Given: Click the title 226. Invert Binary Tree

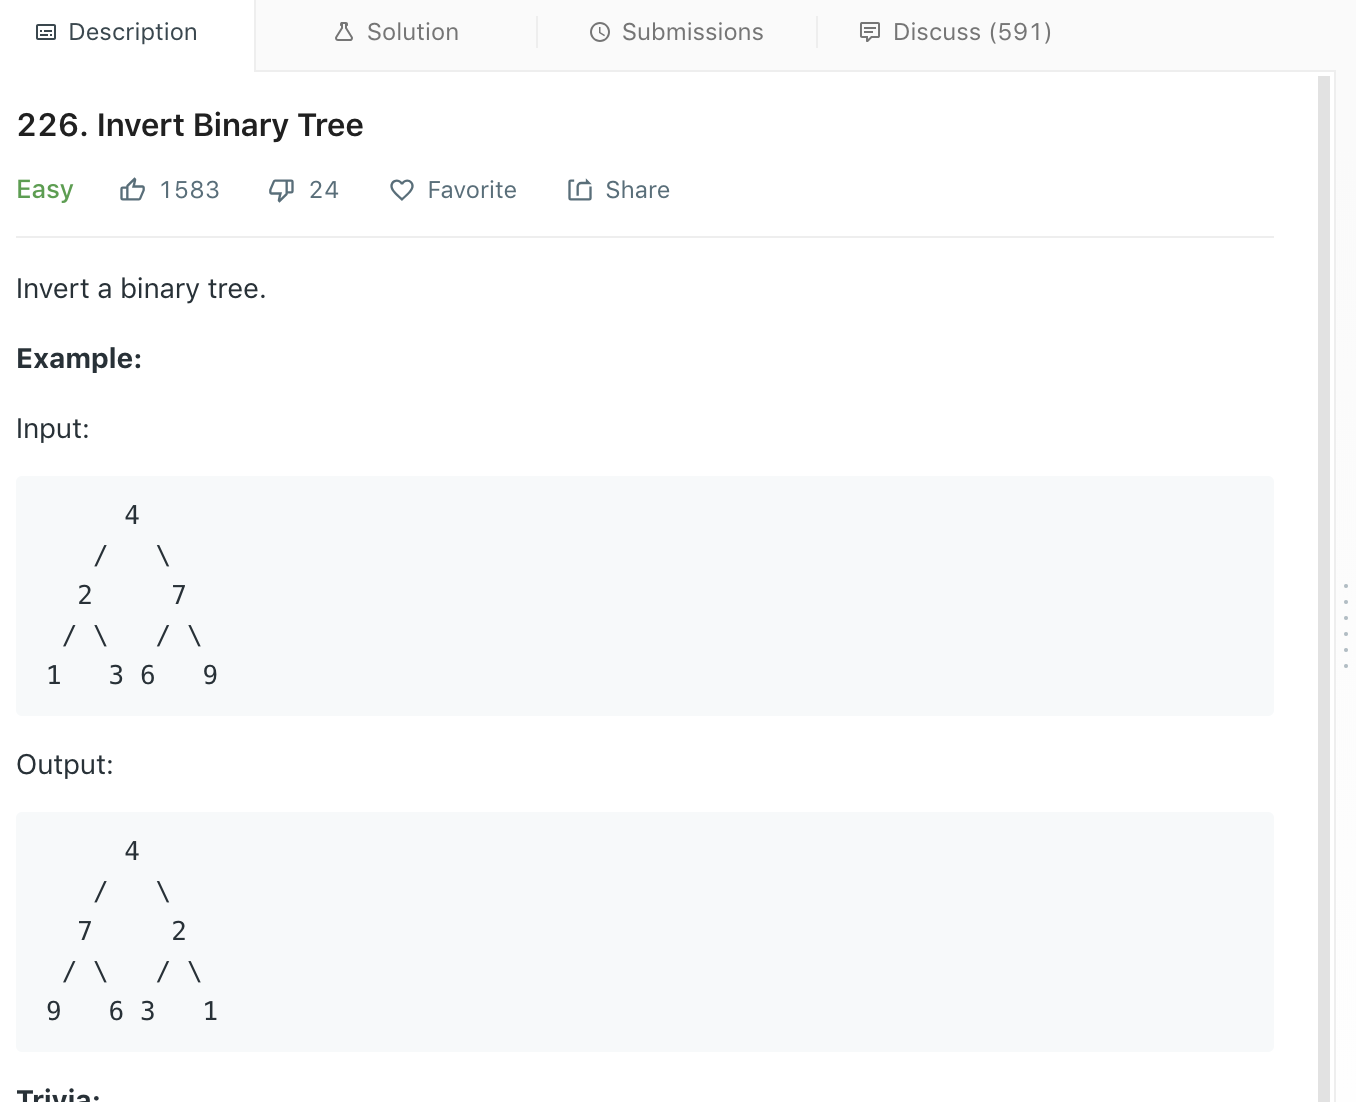Looking at the screenshot, I should point(190,125).
